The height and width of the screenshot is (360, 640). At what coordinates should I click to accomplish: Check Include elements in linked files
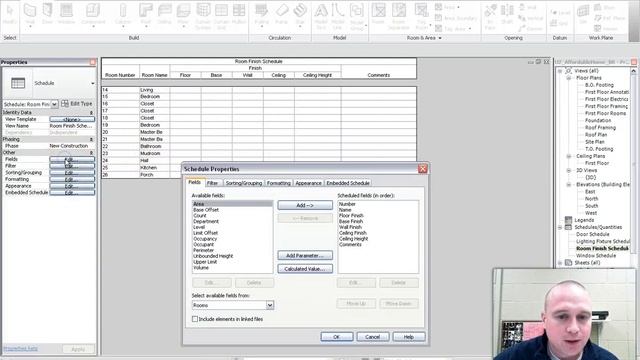pyautogui.click(x=195, y=319)
